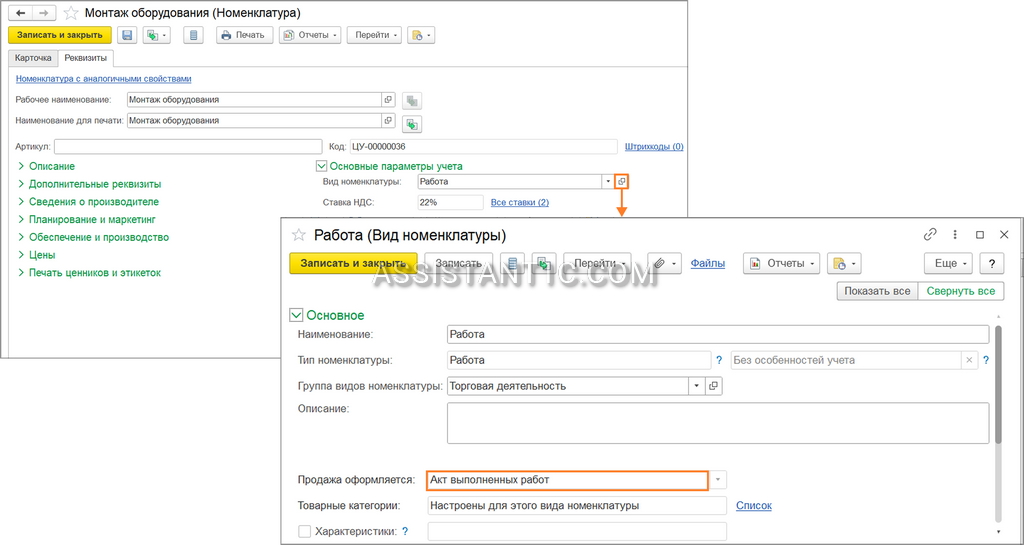Click Записать и закрыть in Номенклатура window
This screenshot has width=1024, height=545.
click(x=60, y=35)
